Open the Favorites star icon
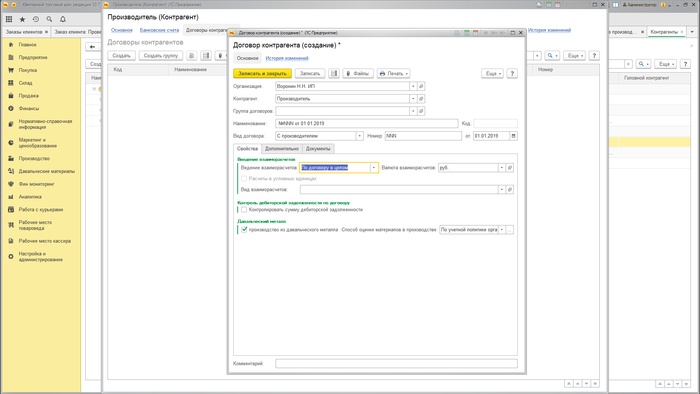This screenshot has height=394, width=700. (22, 19)
